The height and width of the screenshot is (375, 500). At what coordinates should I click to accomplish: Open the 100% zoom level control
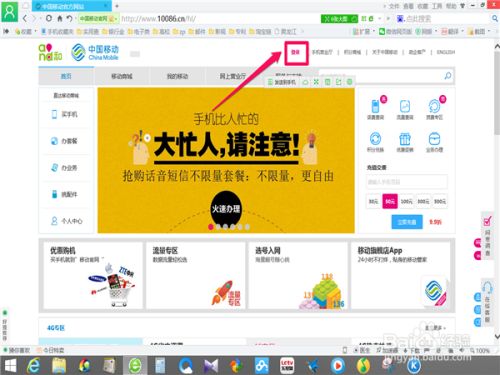click(x=479, y=350)
